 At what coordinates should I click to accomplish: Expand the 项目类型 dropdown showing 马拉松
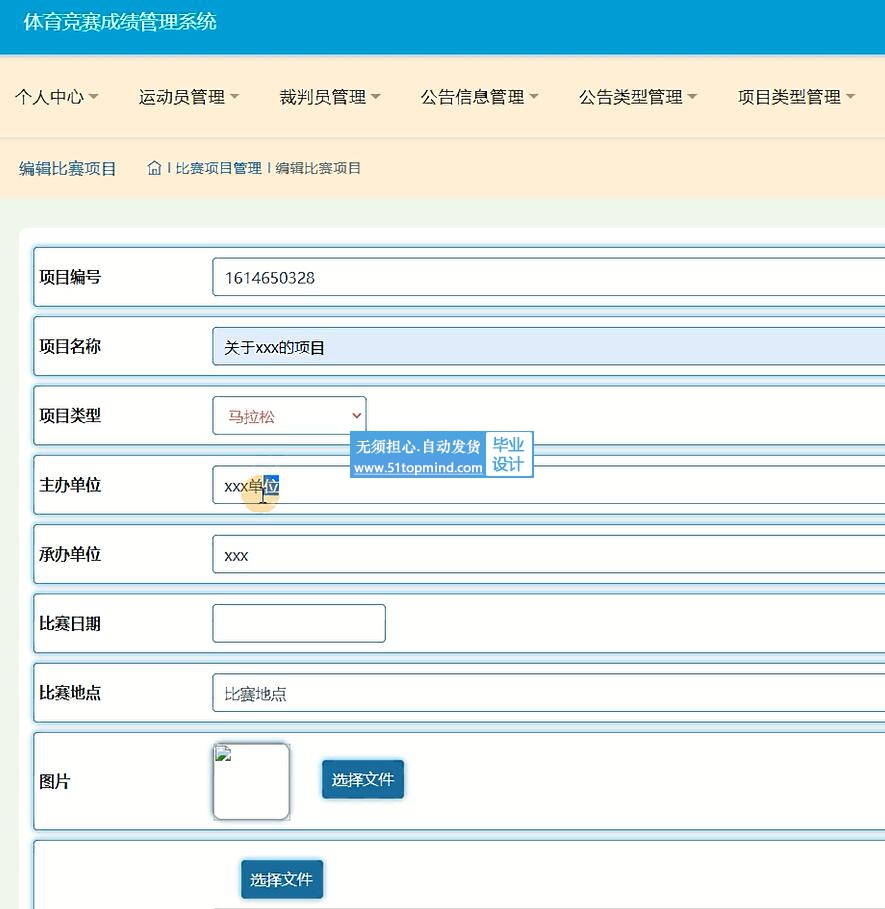pyautogui.click(x=289, y=416)
